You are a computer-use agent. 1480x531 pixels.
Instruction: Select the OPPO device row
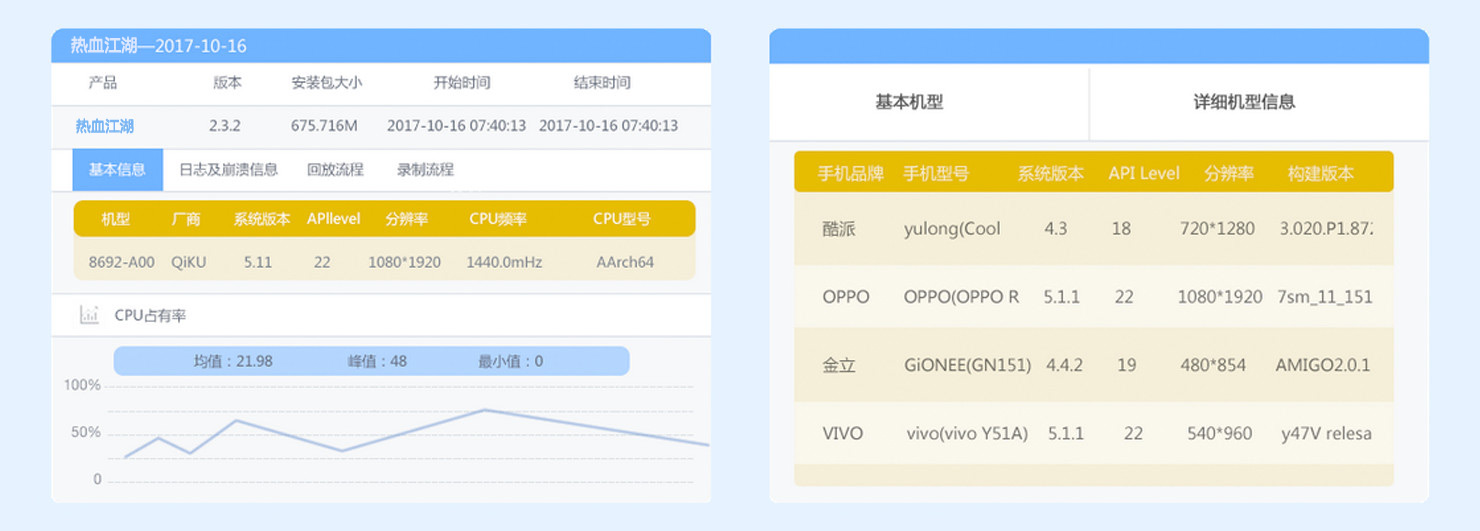pyautogui.click(x=1093, y=297)
